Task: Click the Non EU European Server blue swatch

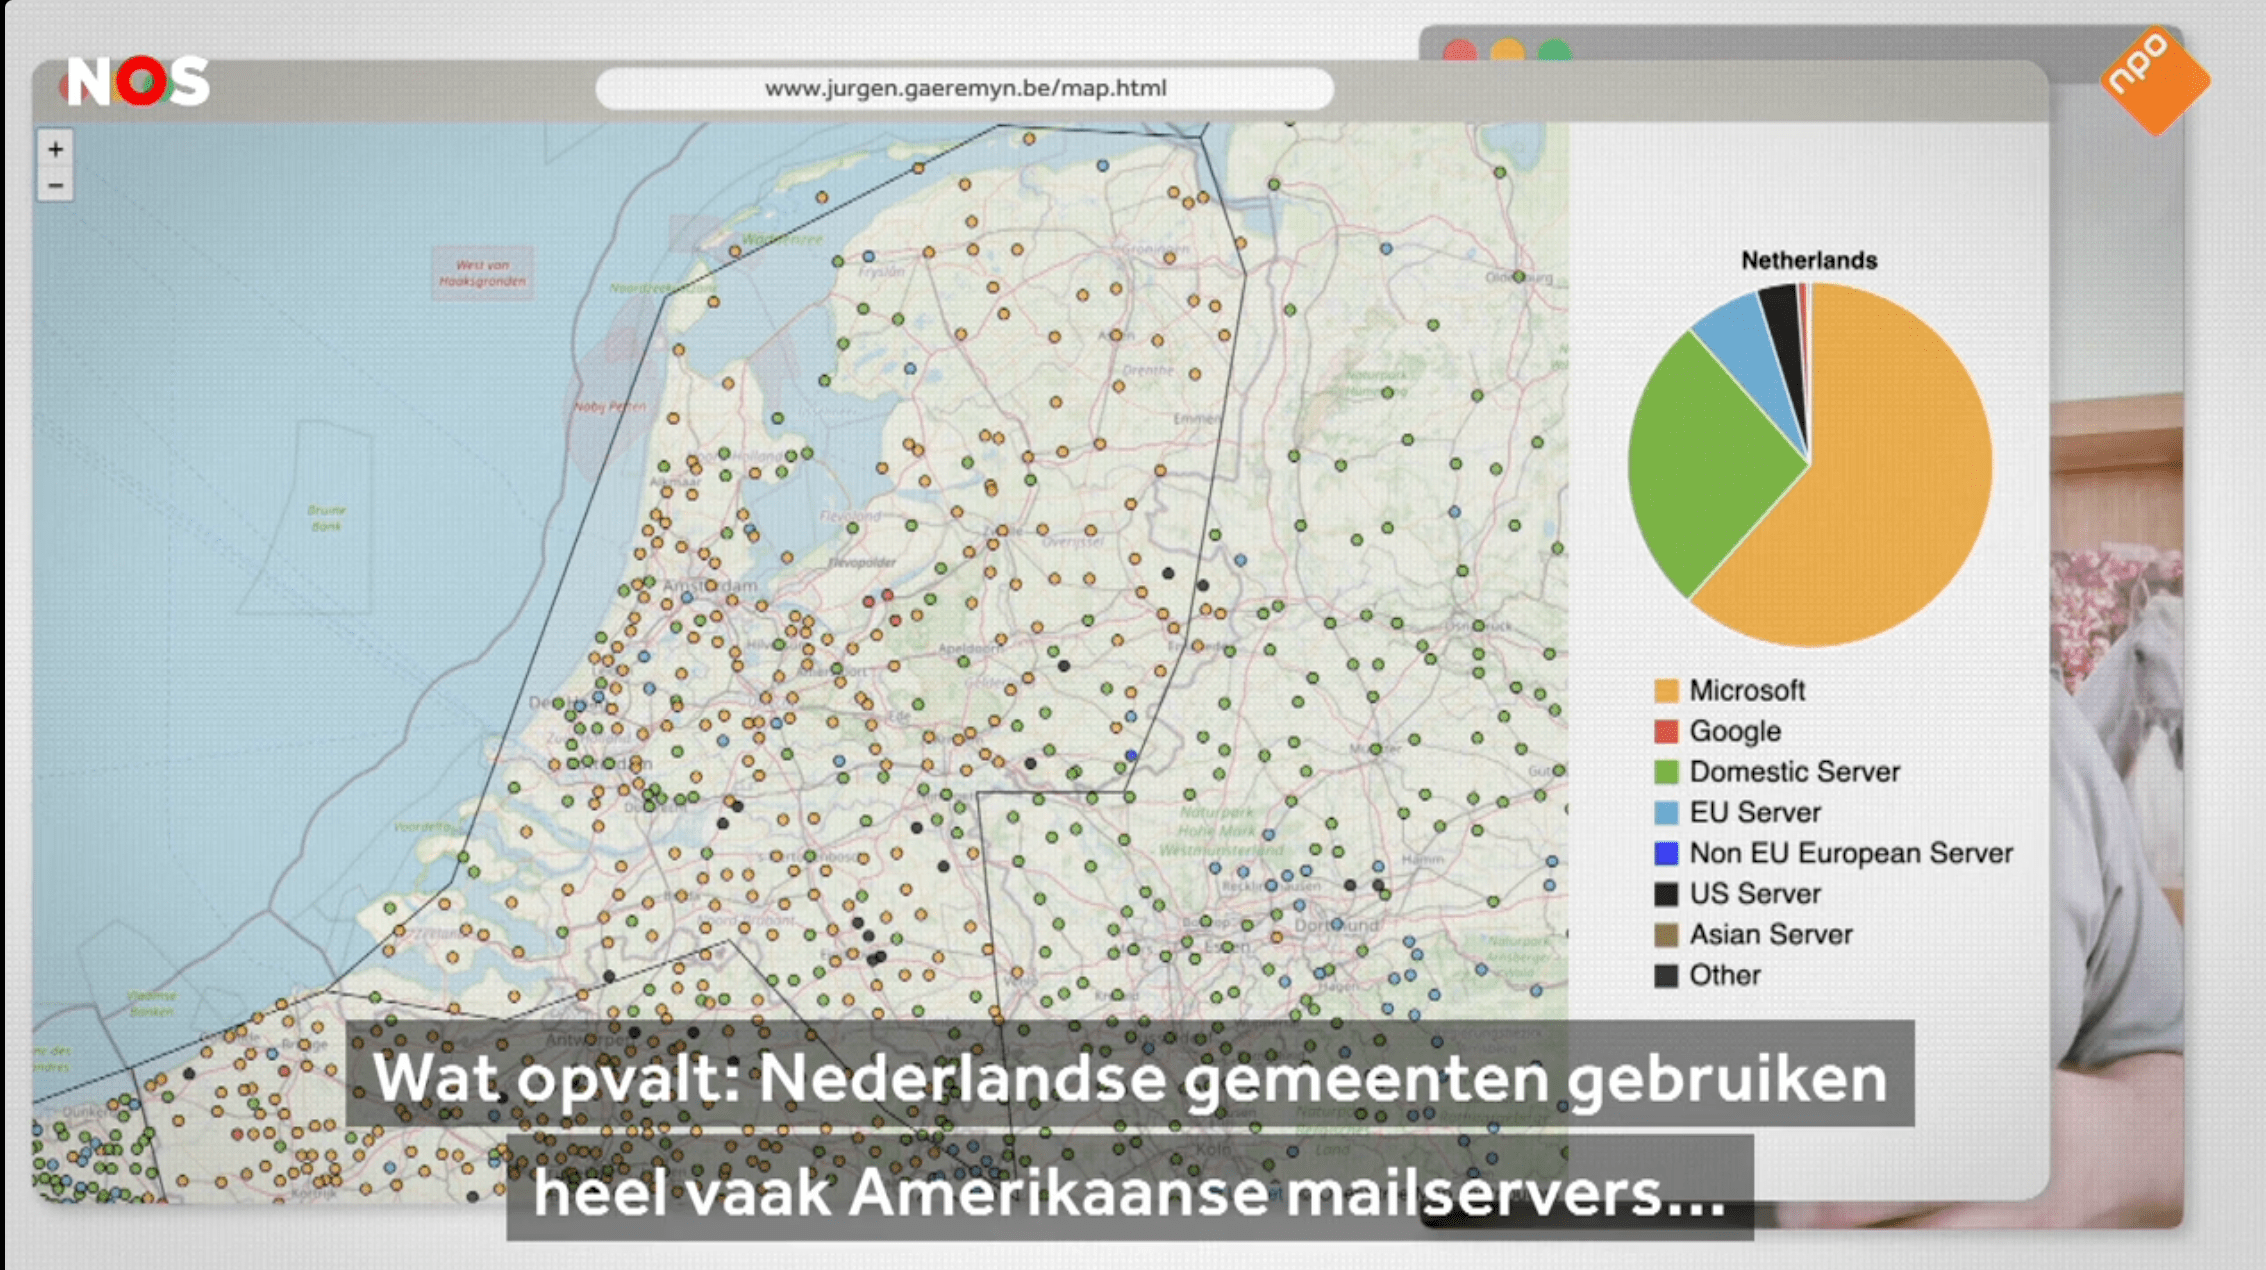Action: (1666, 853)
